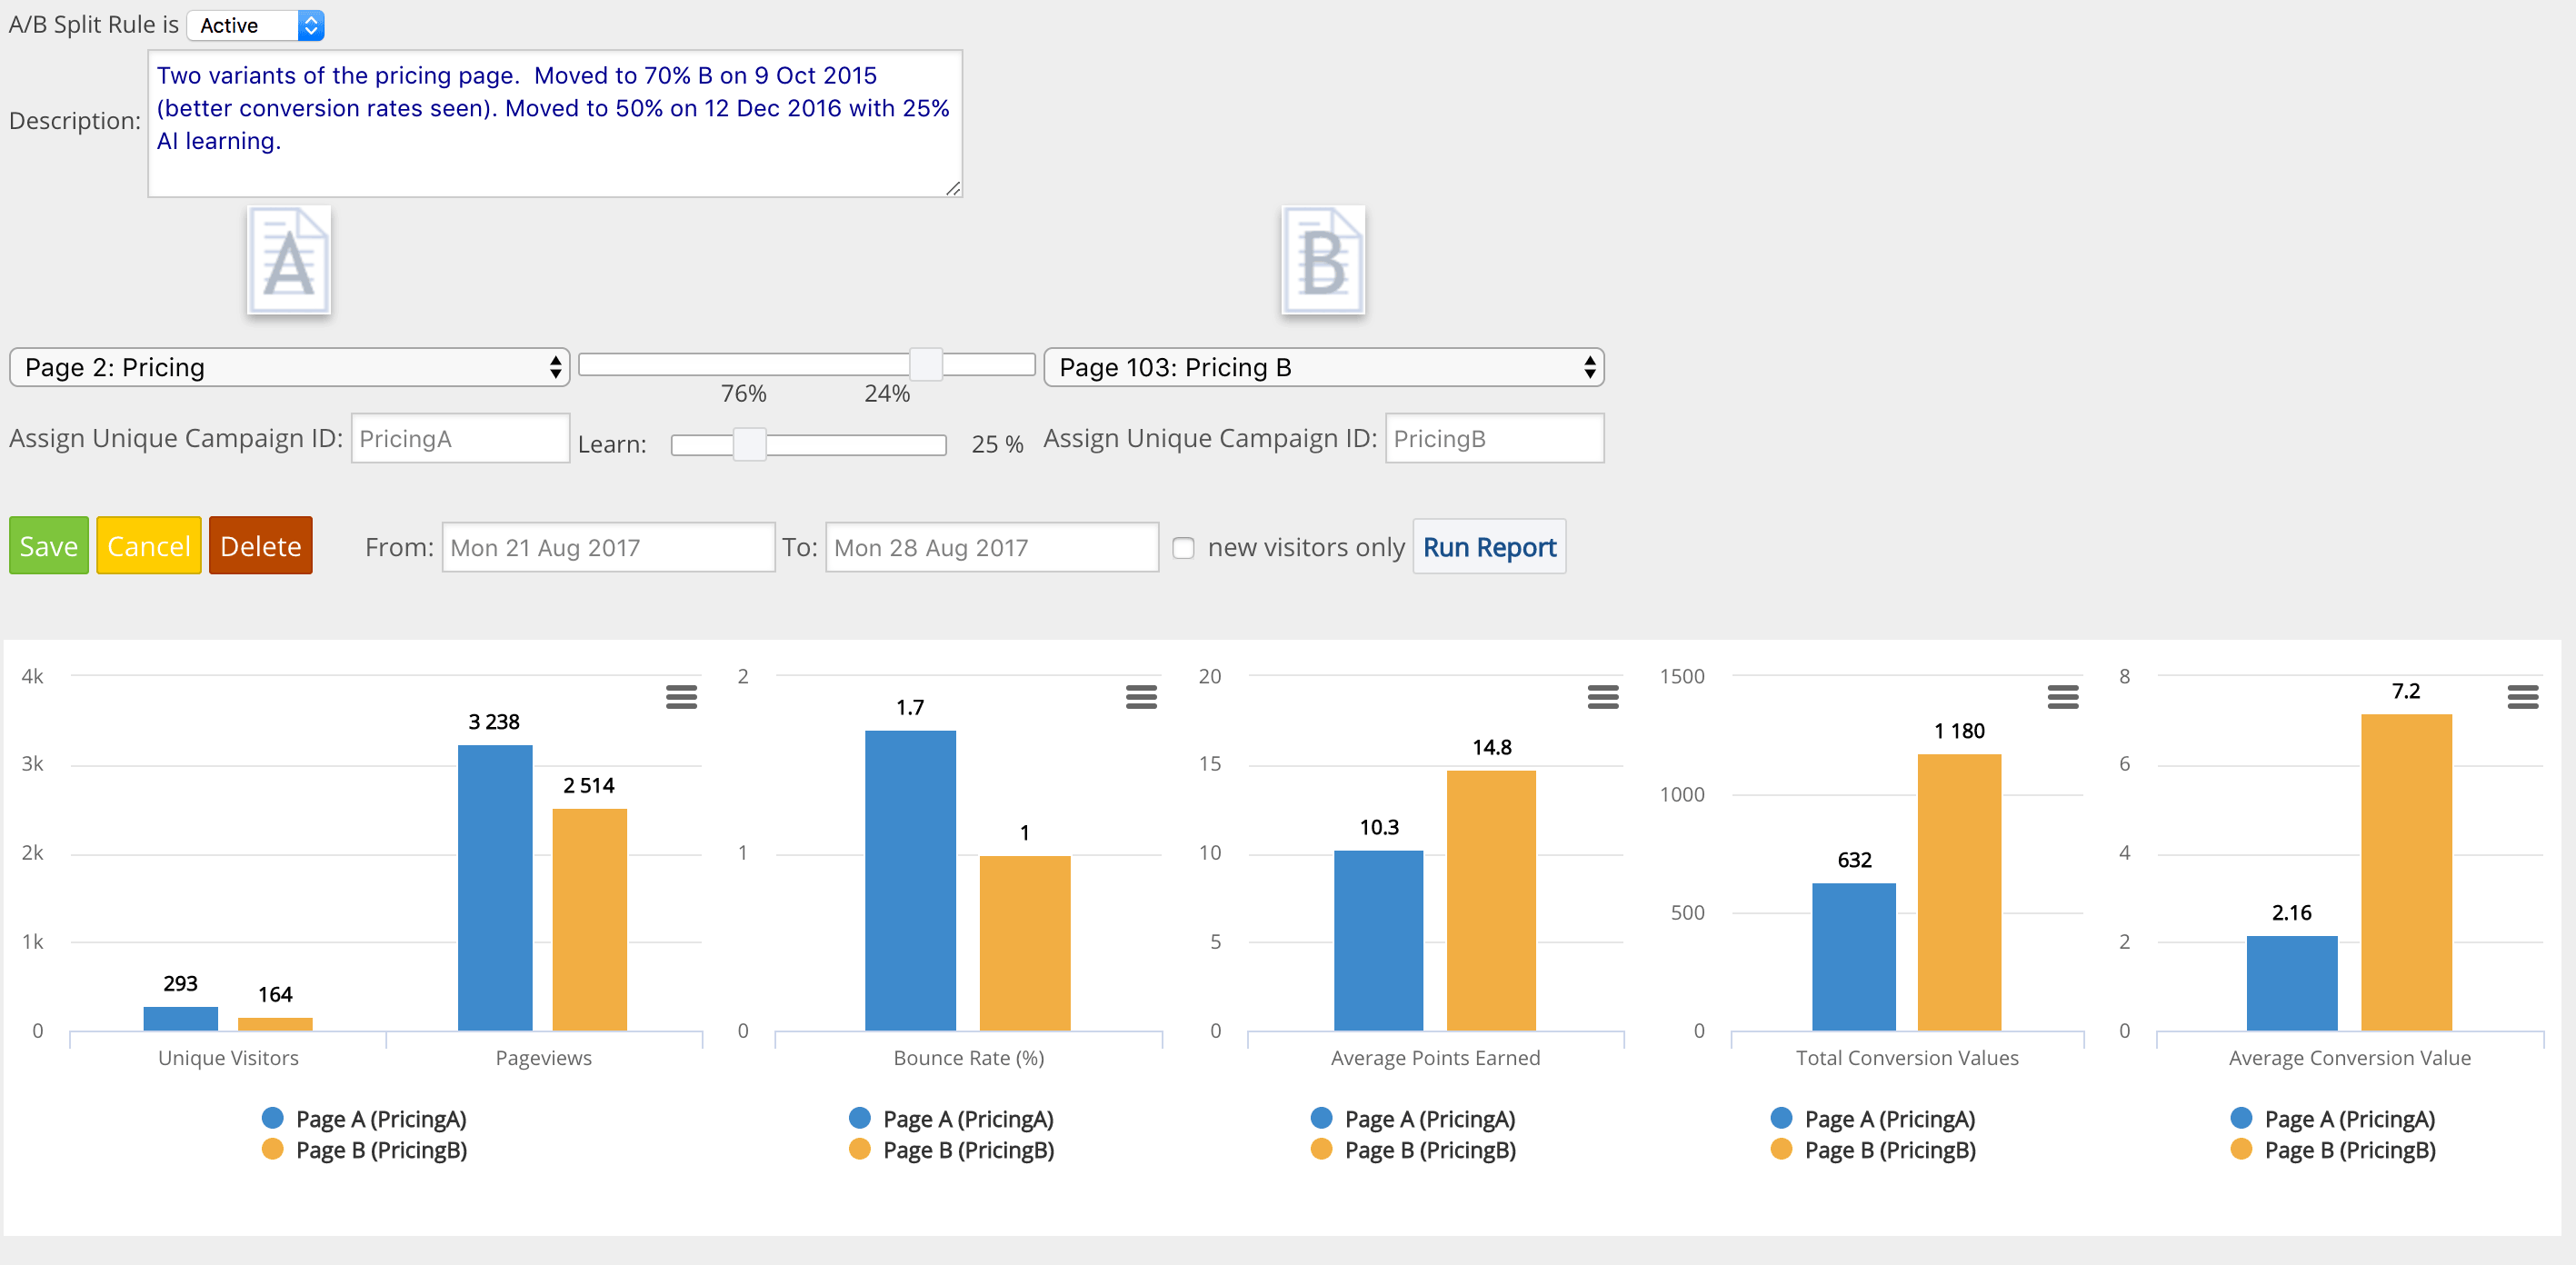Open hamburger menu on Total Conversion Values chart
This screenshot has width=2576, height=1265.
pyautogui.click(x=2062, y=697)
